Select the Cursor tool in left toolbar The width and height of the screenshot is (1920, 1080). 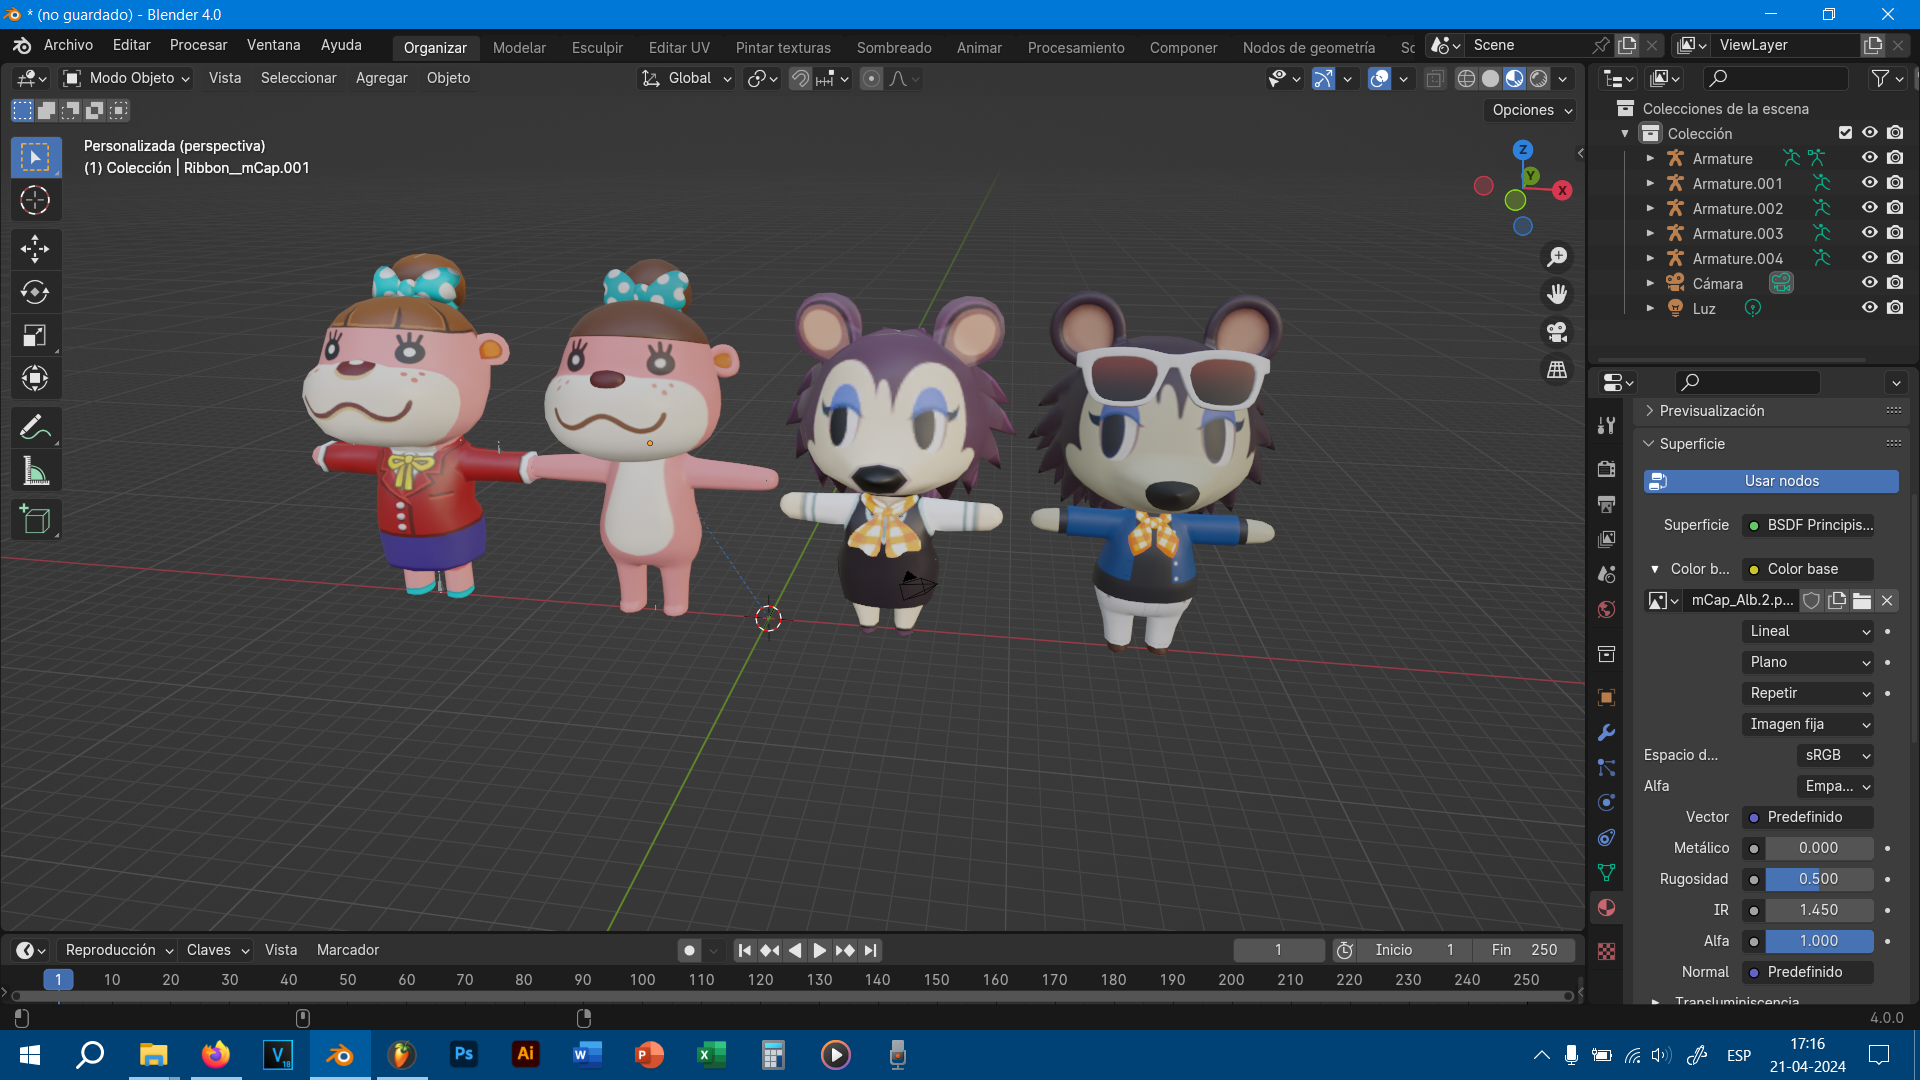35,200
